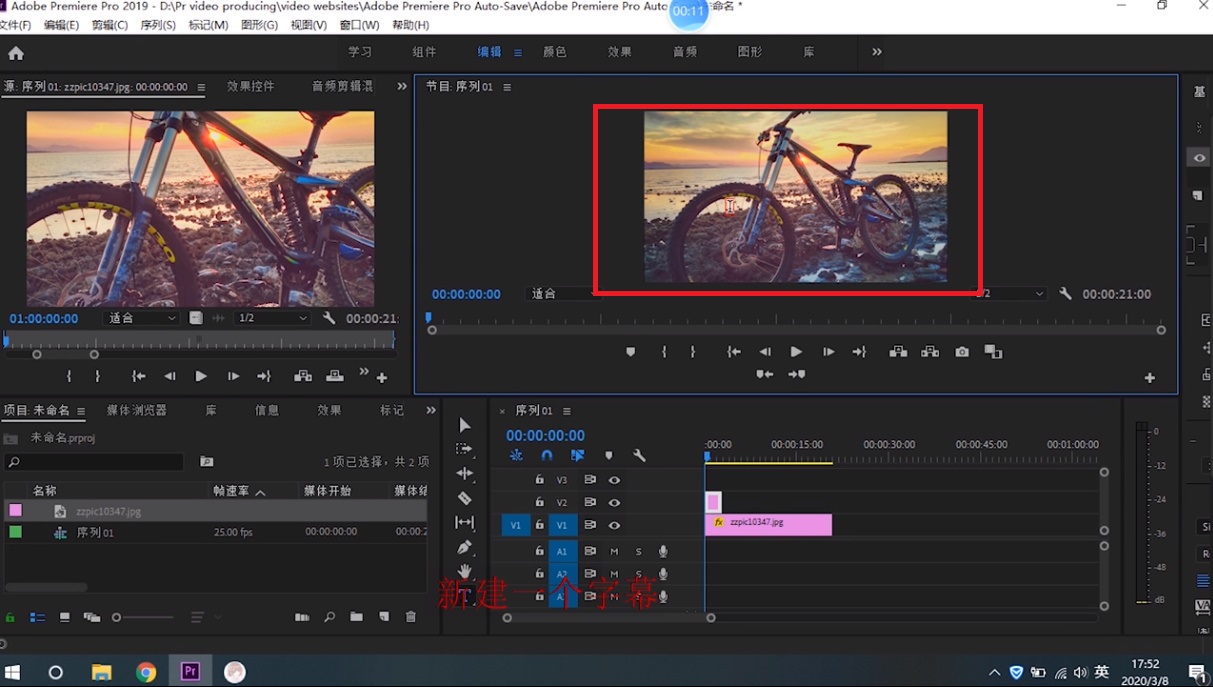Switch to 颜色 workspace tab
The height and width of the screenshot is (687, 1213).
(x=554, y=52)
